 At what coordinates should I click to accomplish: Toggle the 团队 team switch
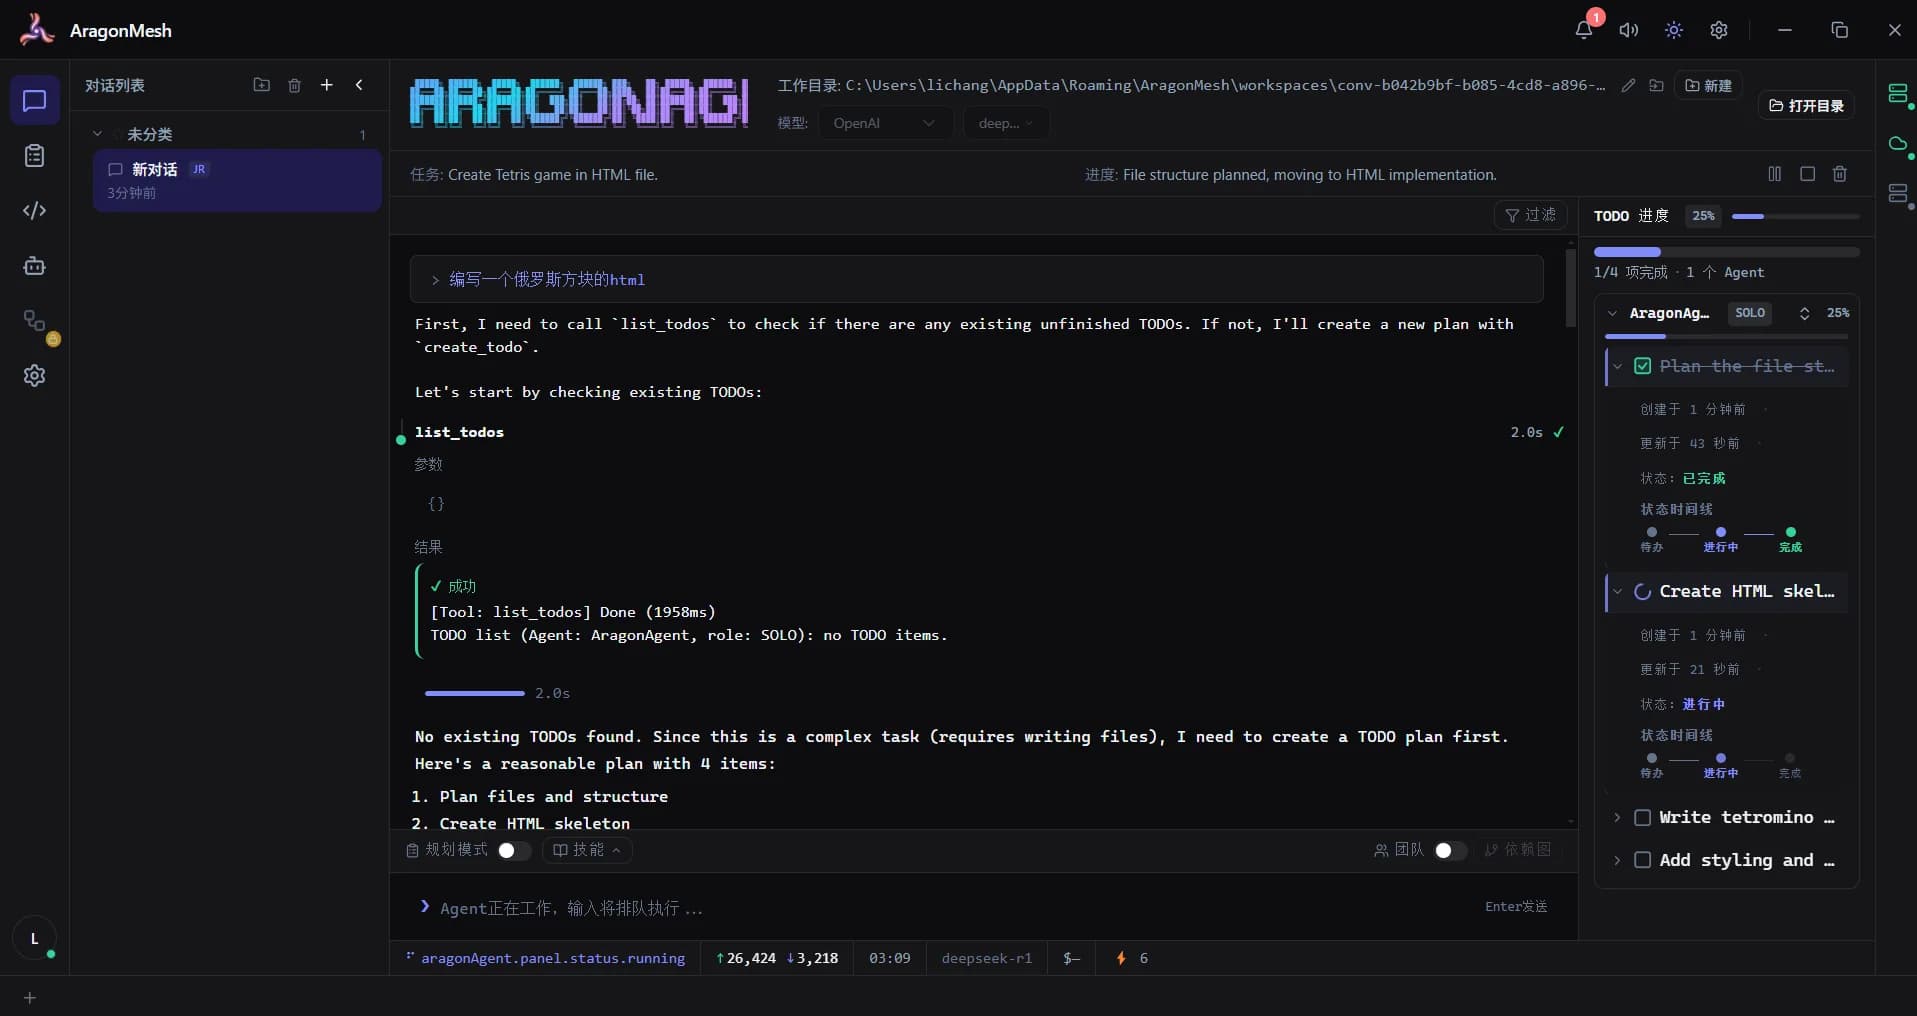1450,850
